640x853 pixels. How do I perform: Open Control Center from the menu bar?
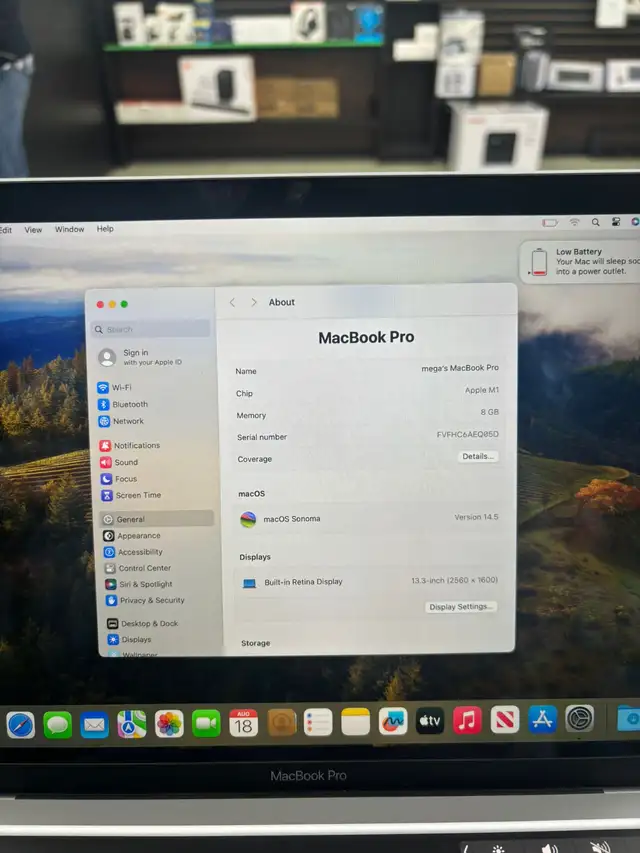616,221
